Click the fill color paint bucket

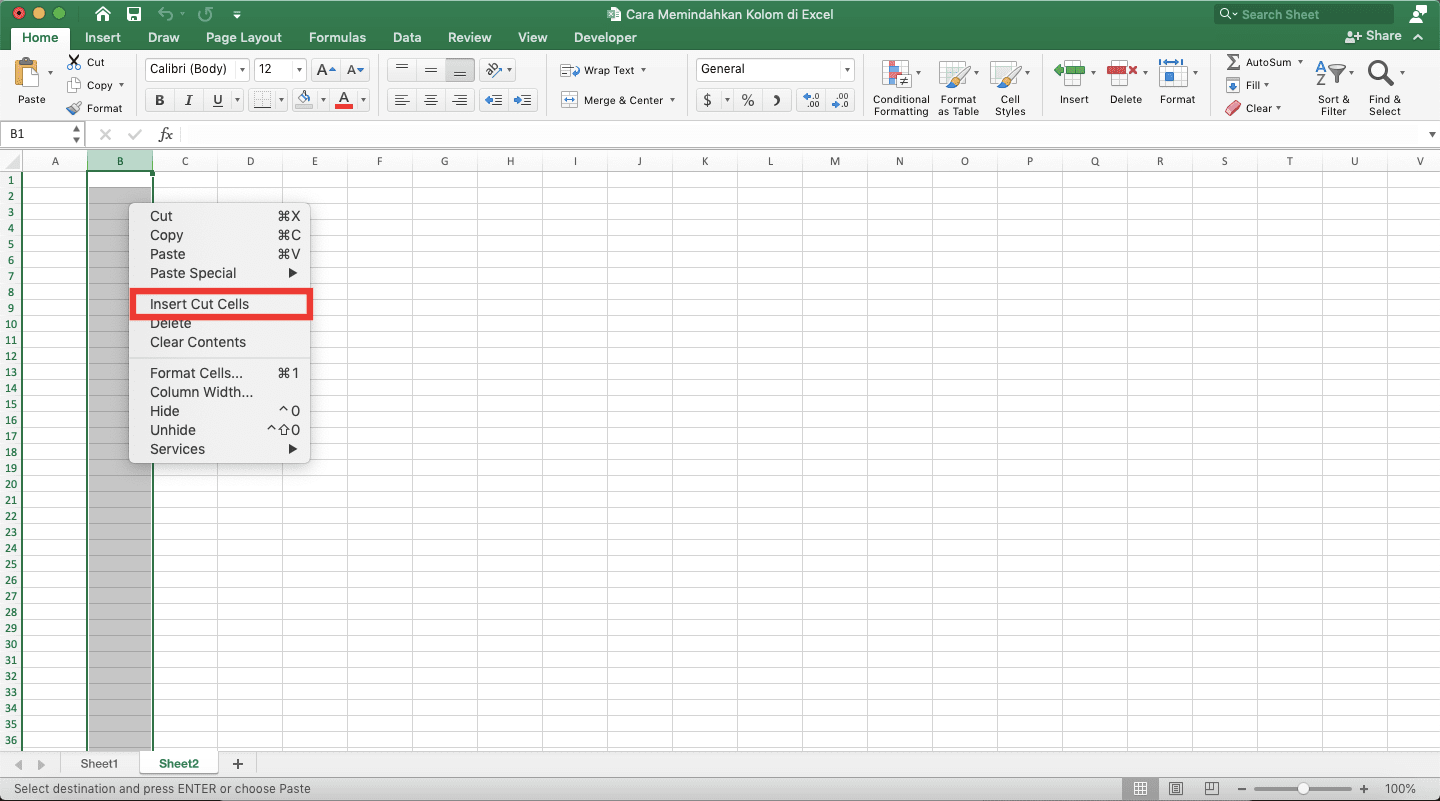(x=305, y=100)
